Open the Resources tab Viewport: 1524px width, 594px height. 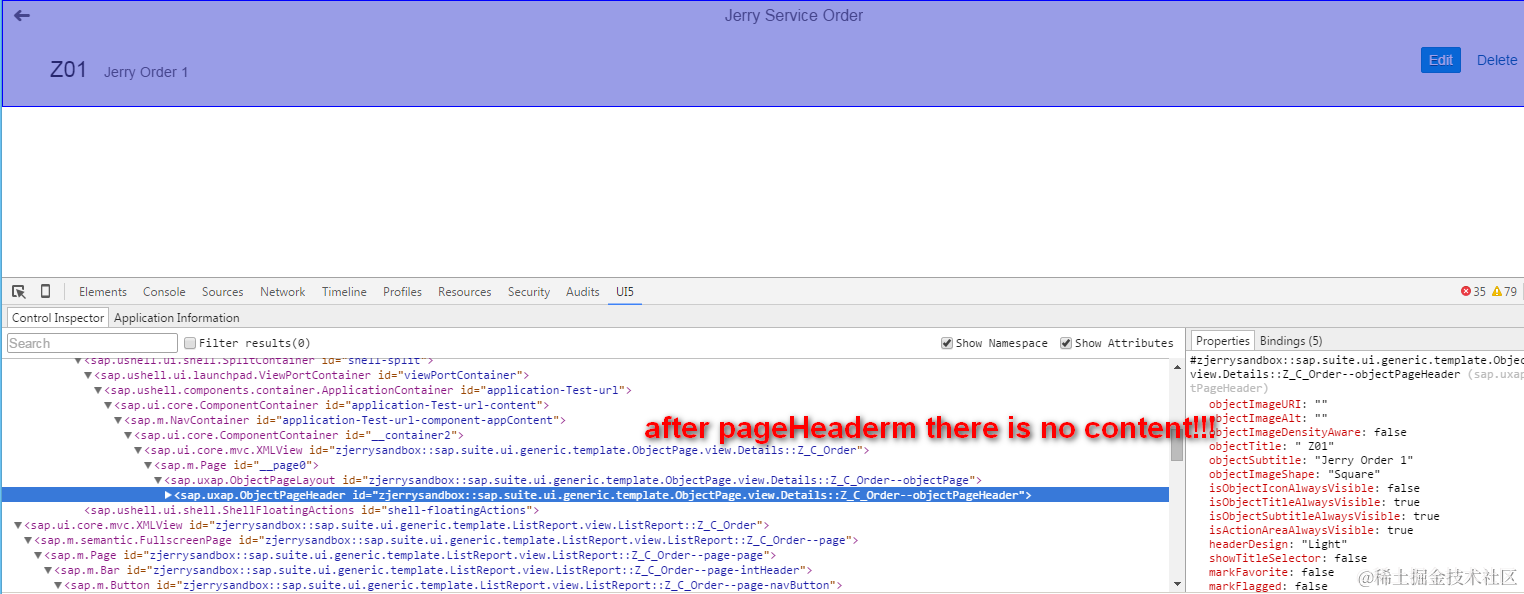[x=465, y=292]
